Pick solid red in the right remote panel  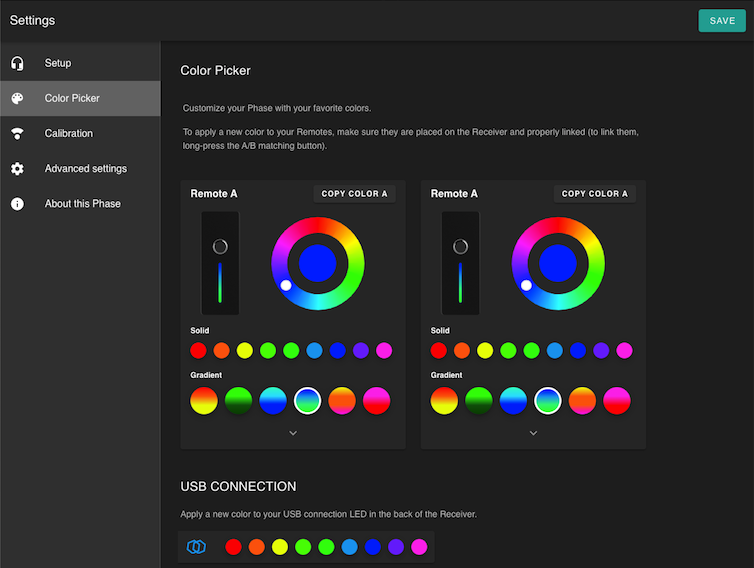439,351
